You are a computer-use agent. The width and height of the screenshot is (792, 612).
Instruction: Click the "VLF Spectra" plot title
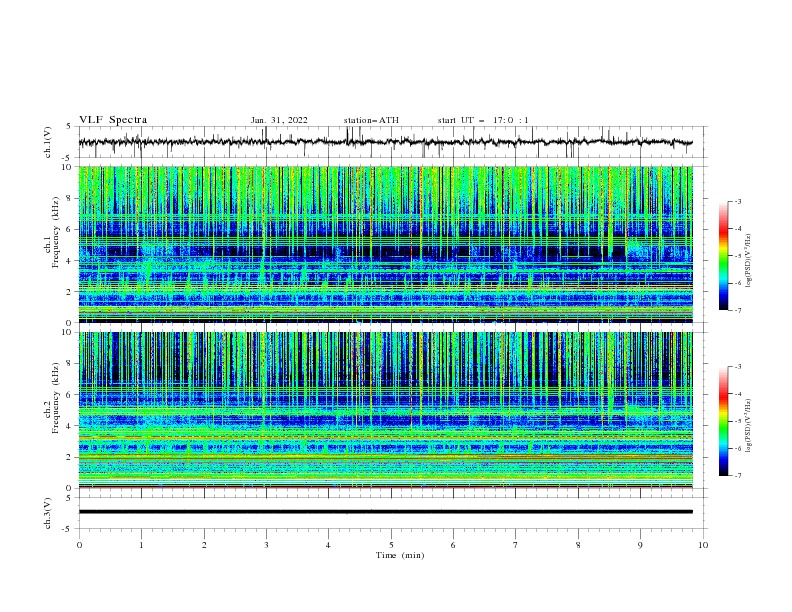113,120
